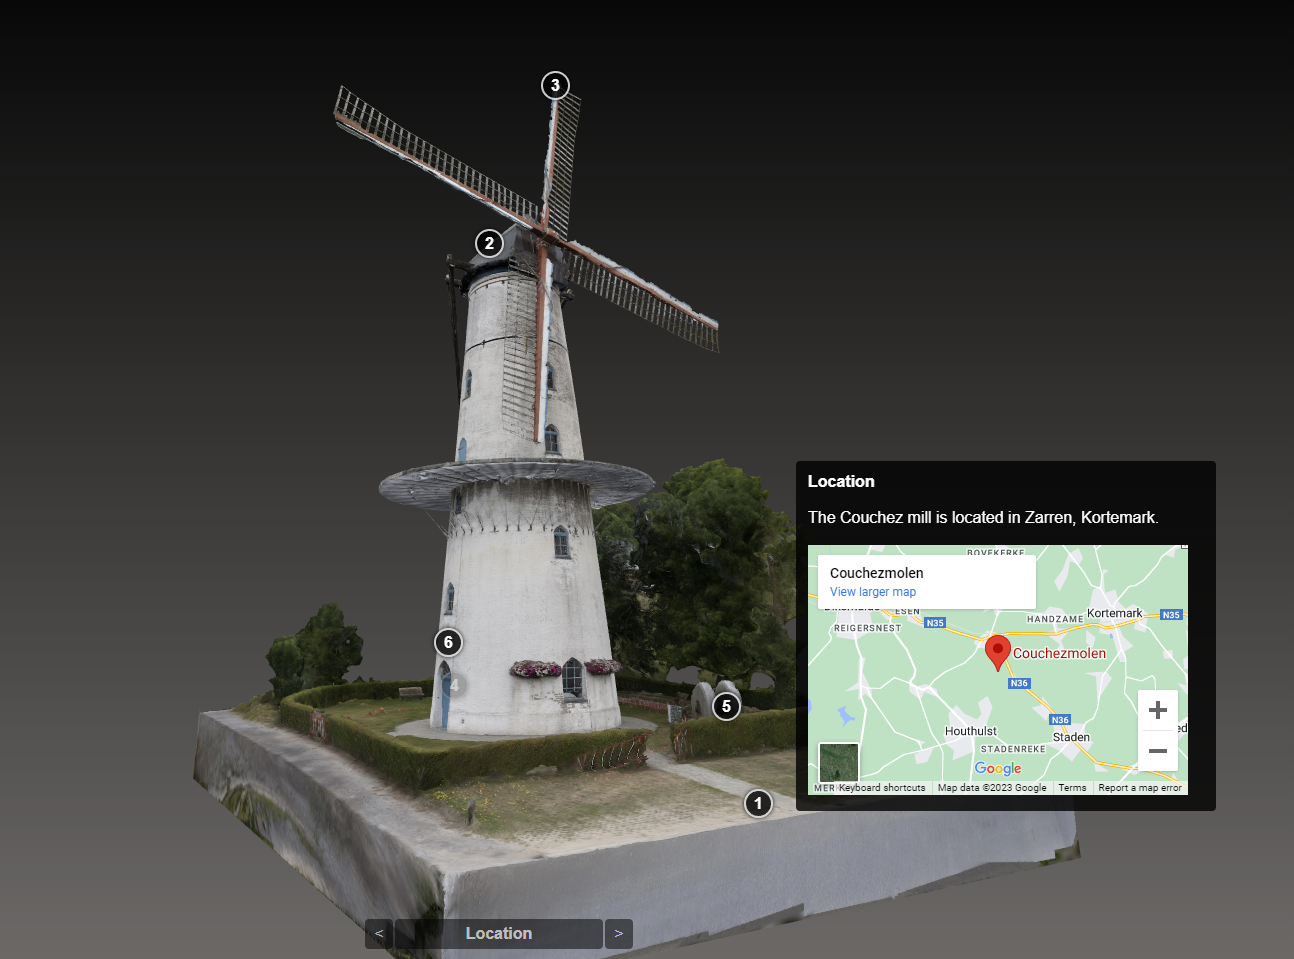Click Report a map error link
The width and height of the screenshot is (1294, 959).
tap(1139, 788)
